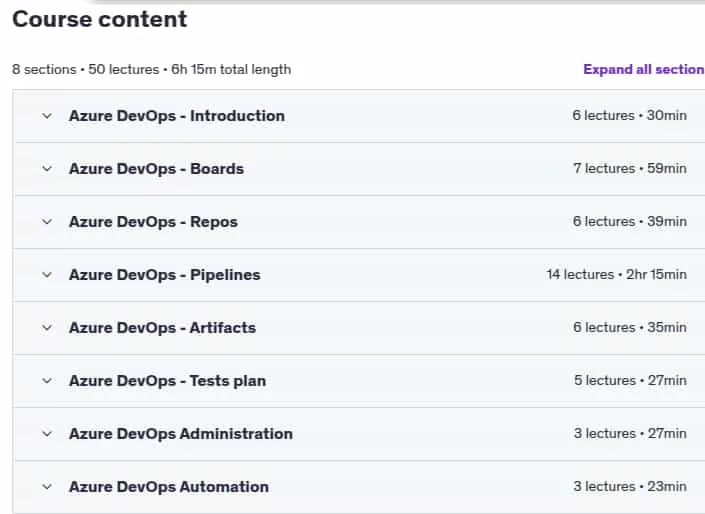Image resolution: width=705 pixels, height=514 pixels.
Task: Expand the Azure DevOps - Pipelines chevron
Action: tap(47, 275)
